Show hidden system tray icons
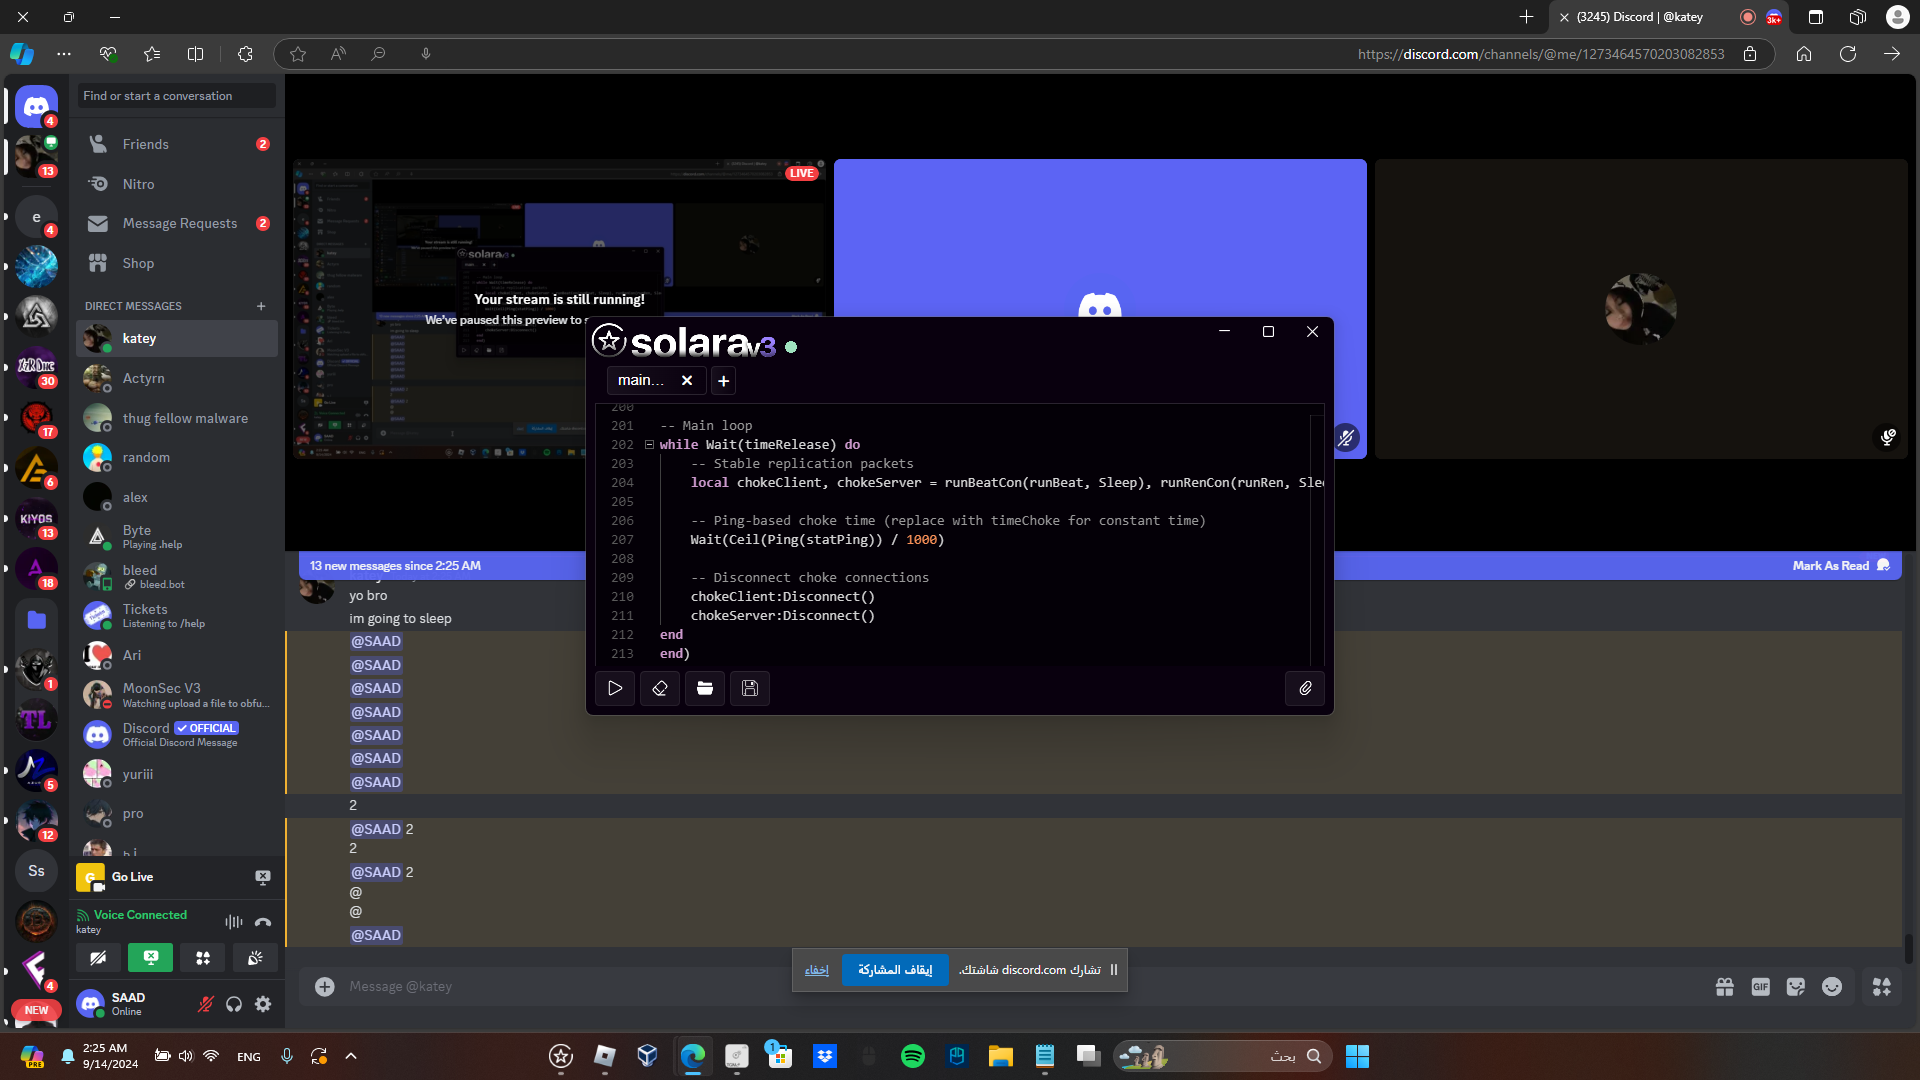 (351, 1056)
